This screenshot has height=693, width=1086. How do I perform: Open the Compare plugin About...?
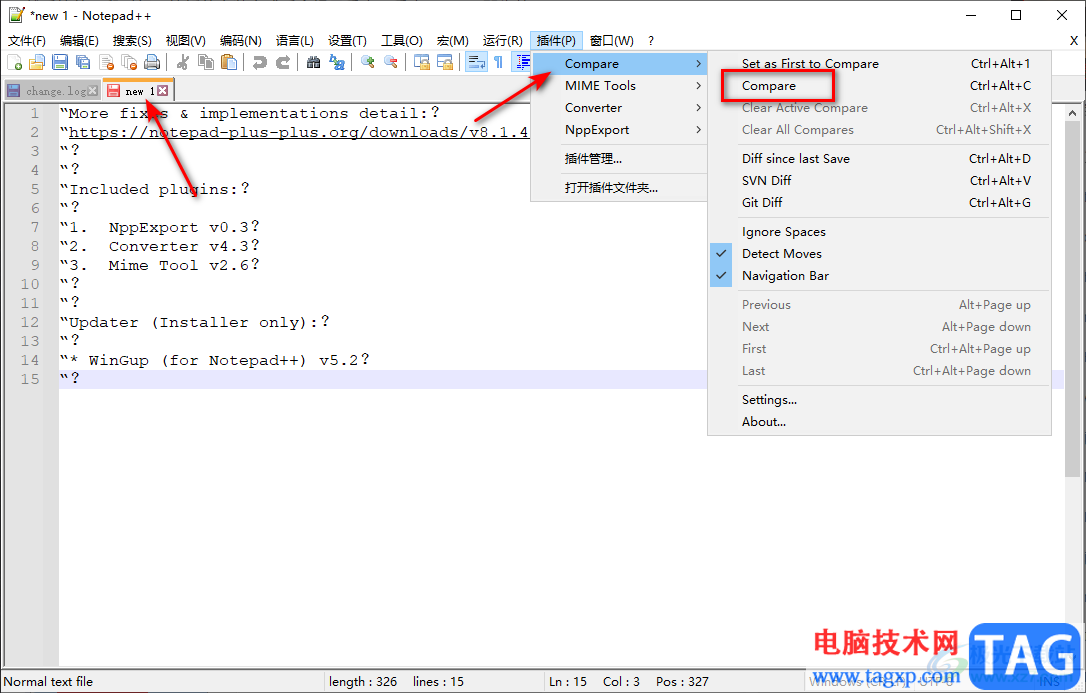(x=879, y=422)
